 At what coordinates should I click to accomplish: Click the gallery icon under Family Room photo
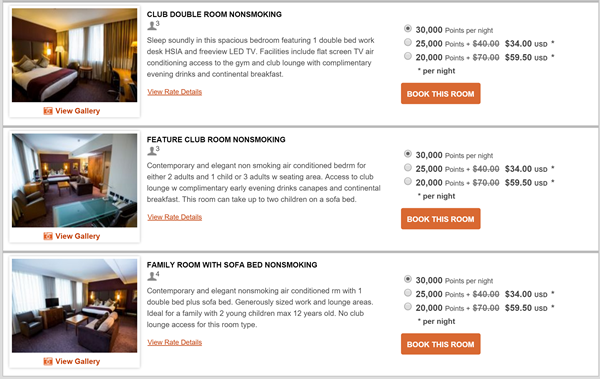[x=48, y=361]
